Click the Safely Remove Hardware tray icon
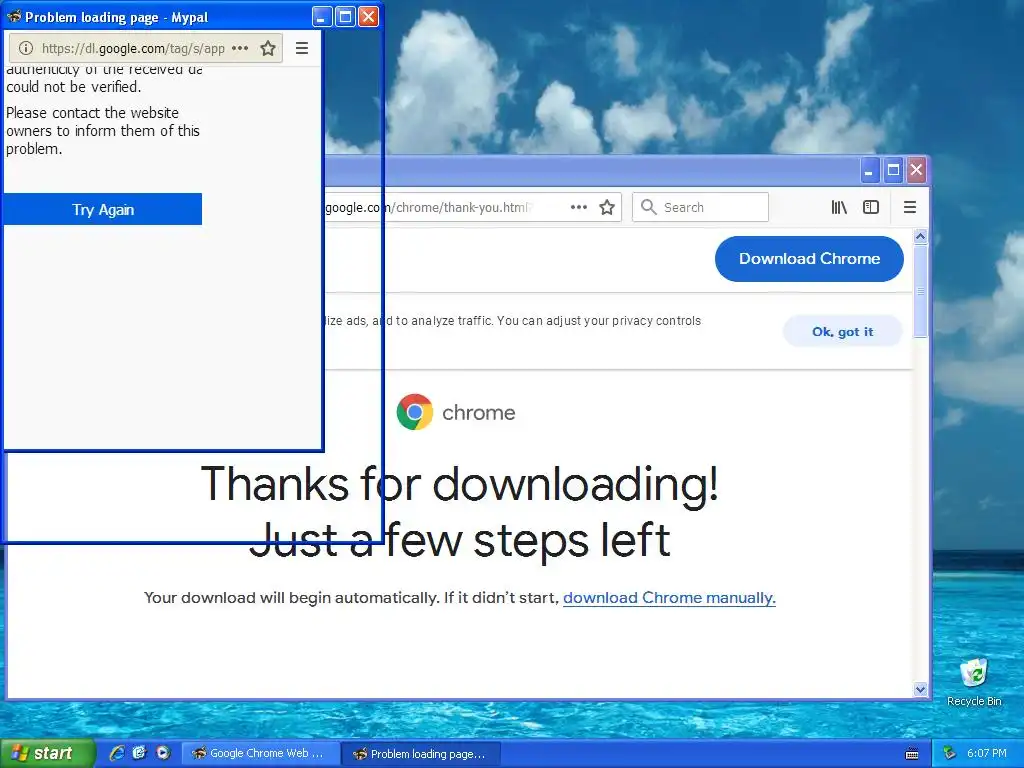Viewport: 1024px width, 768px height. tap(950, 754)
